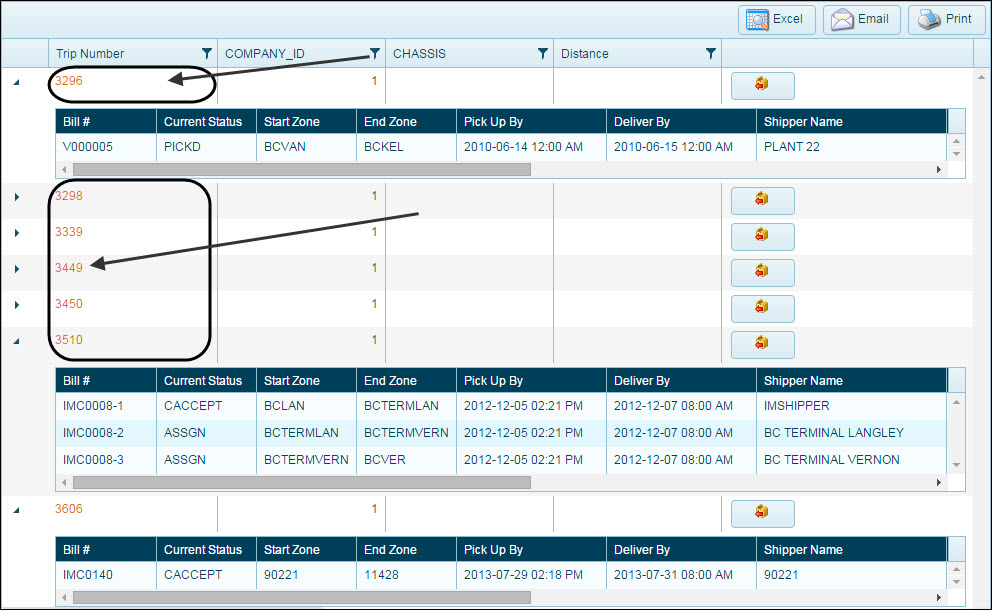The height and width of the screenshot is (610, 992).
Task: Click horizontal scrollbar under bill V000005
Action: tap(302, 170)
